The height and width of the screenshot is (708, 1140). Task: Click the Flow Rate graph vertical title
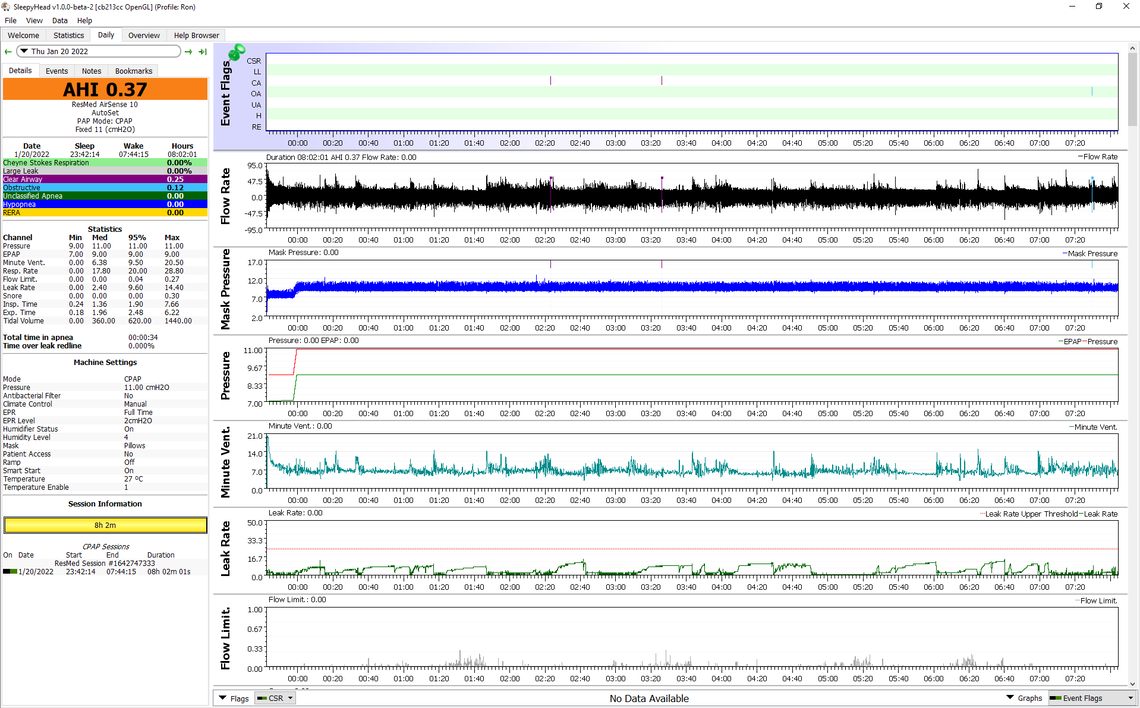(x=225, y=196)
